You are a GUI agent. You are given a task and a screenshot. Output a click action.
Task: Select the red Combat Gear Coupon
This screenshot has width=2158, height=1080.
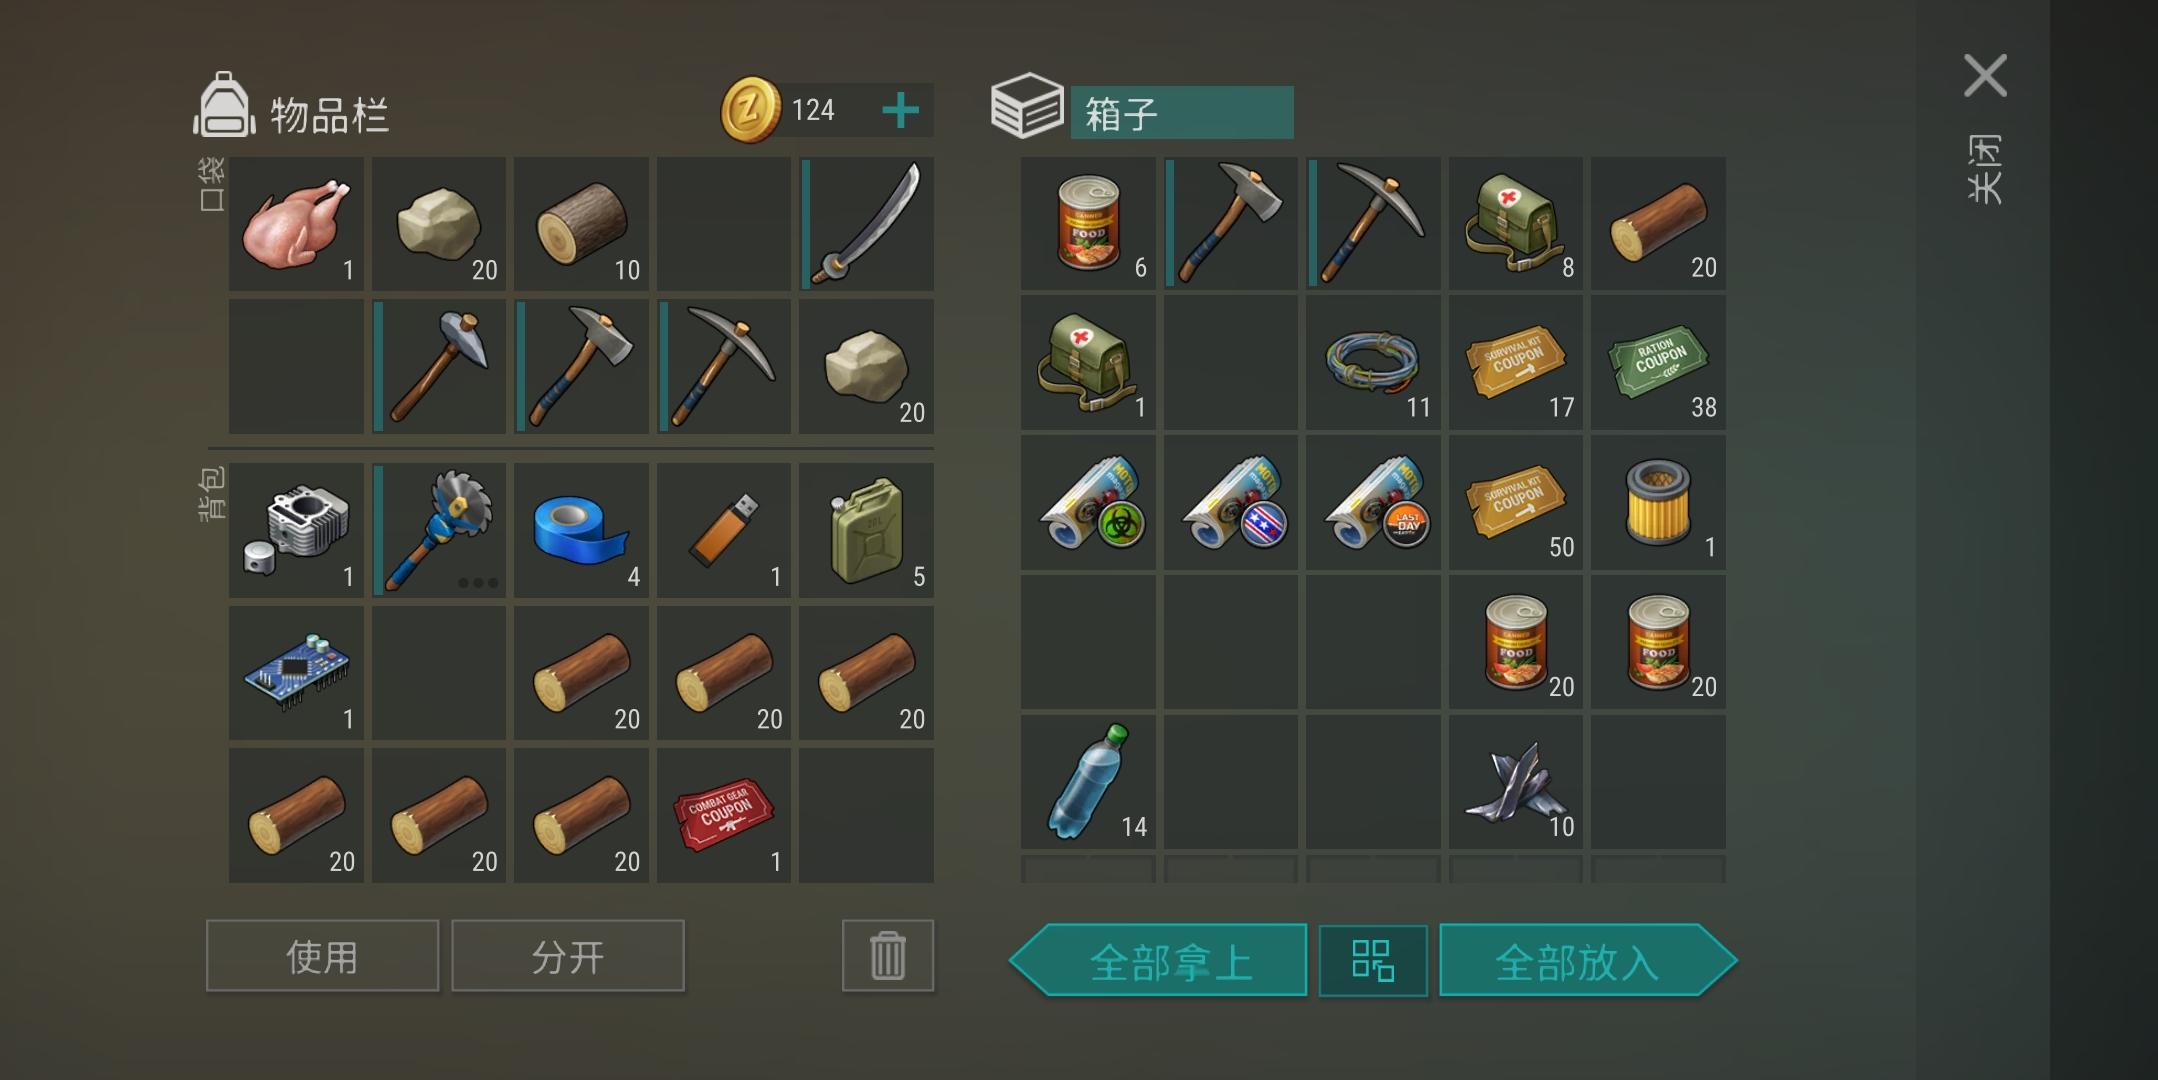click(x=724, y=815)
